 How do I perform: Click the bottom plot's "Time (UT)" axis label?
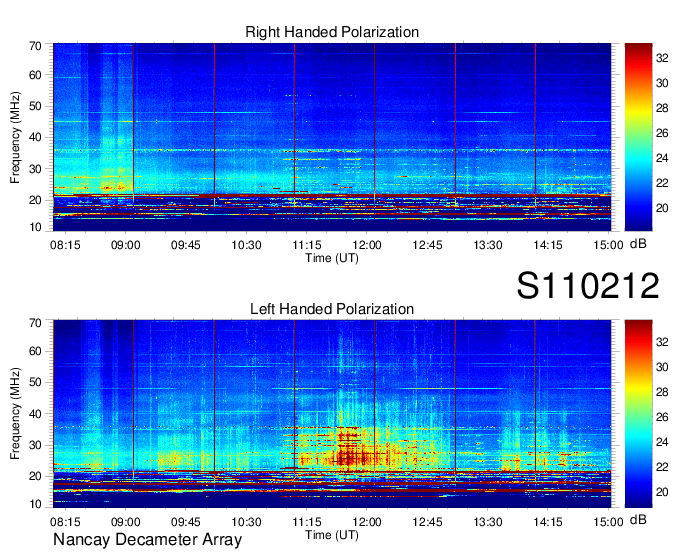coord(332,535)
